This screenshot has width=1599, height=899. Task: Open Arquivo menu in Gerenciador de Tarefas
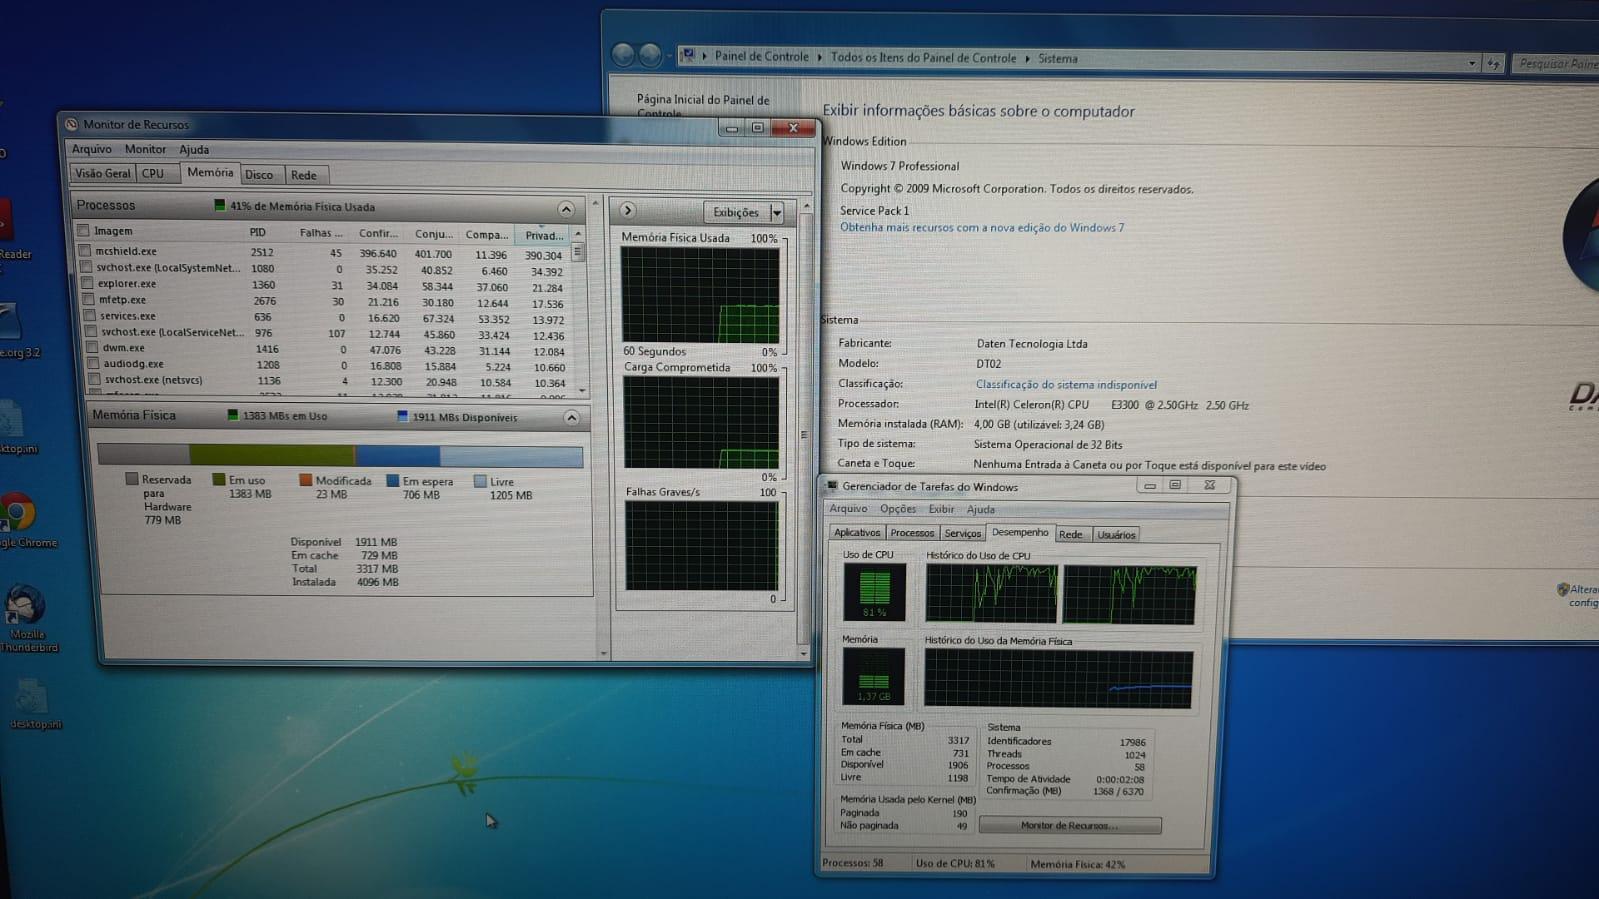848,509
